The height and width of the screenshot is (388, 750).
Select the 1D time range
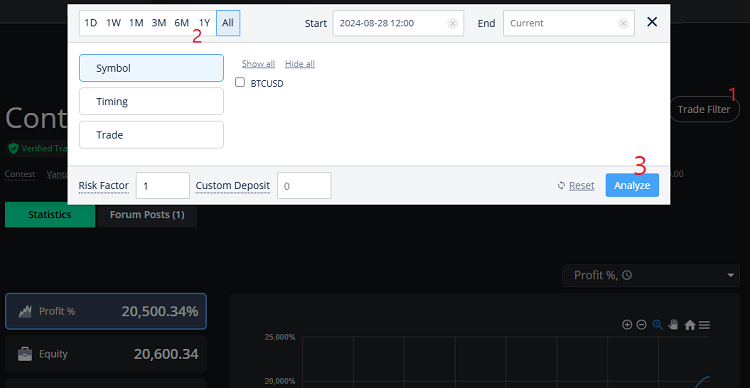click(90, 23)
